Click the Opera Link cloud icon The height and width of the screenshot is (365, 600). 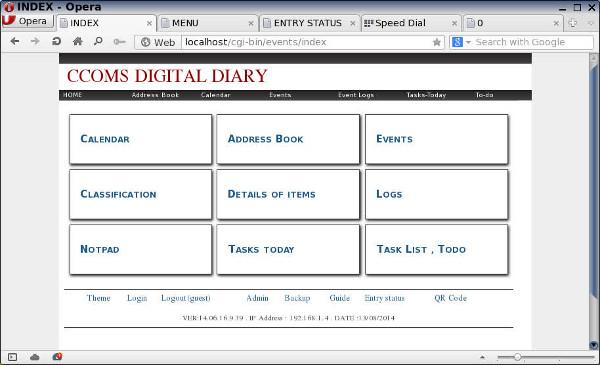[x=34, y=357]
